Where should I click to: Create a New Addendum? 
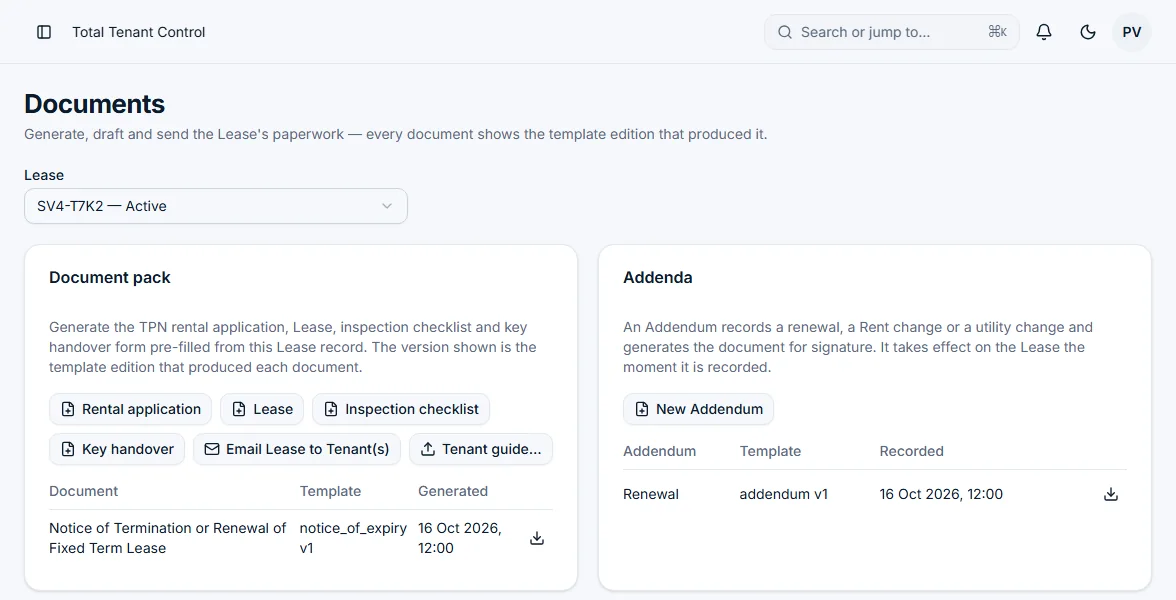[698, 410]
